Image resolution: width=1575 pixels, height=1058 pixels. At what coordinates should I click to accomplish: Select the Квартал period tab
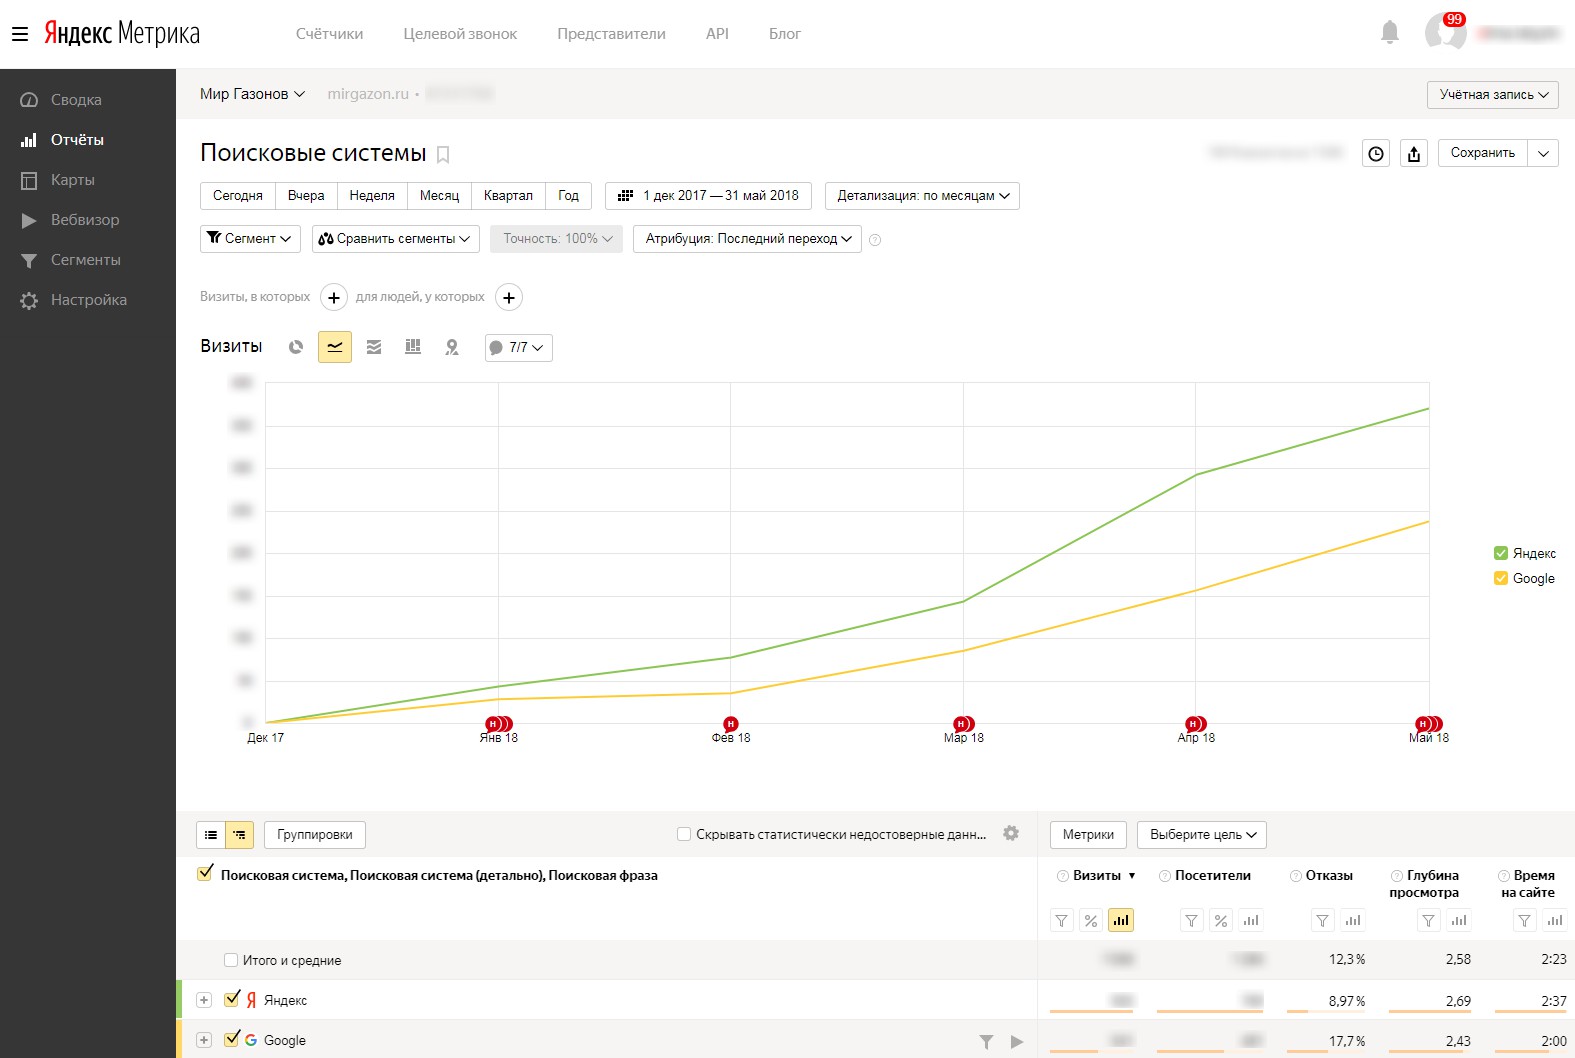tap(508, 196)
